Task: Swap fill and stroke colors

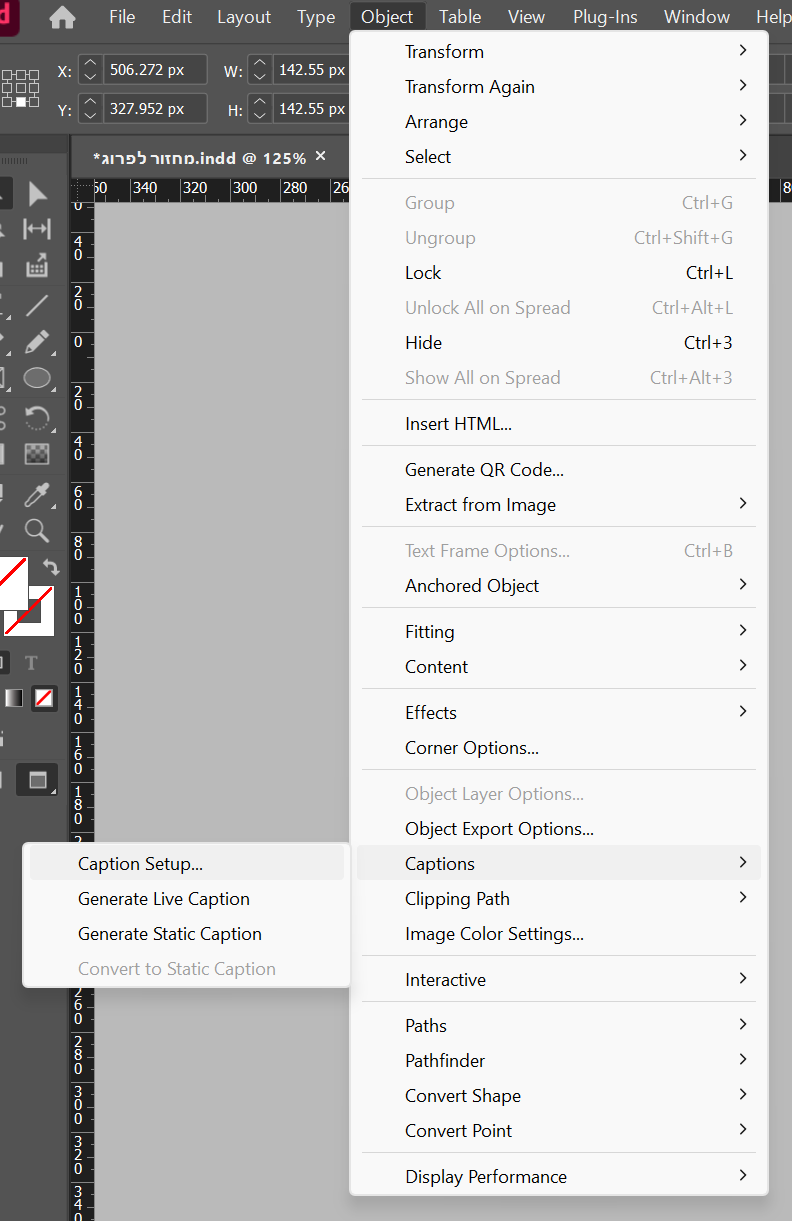Action: [50, 567]
